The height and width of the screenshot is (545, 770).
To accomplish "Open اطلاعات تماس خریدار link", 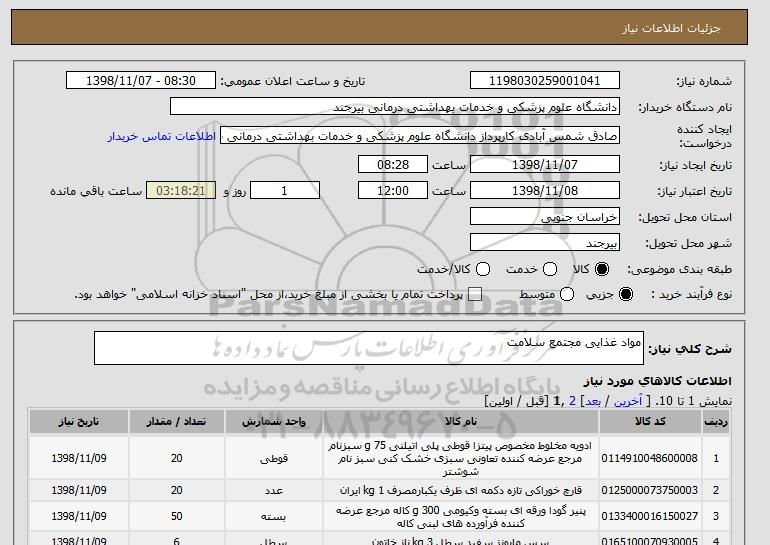I will 162,136.
